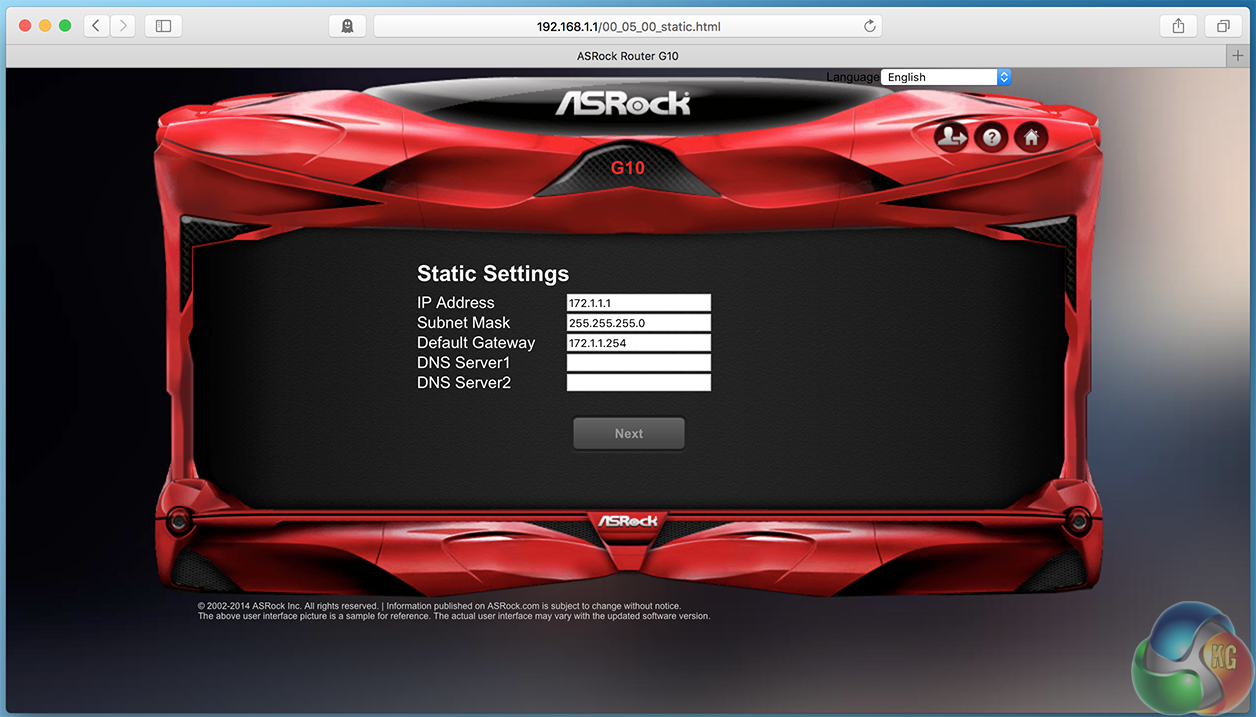Viewport: 1256px width, 717px height.
Task: Click the Default Gateway field
Action: click(x=639, y=342)
